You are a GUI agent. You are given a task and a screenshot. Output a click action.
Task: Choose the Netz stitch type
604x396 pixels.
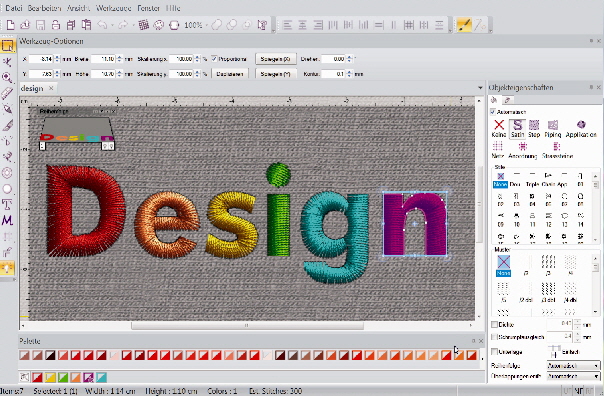[x=498, y=150]
